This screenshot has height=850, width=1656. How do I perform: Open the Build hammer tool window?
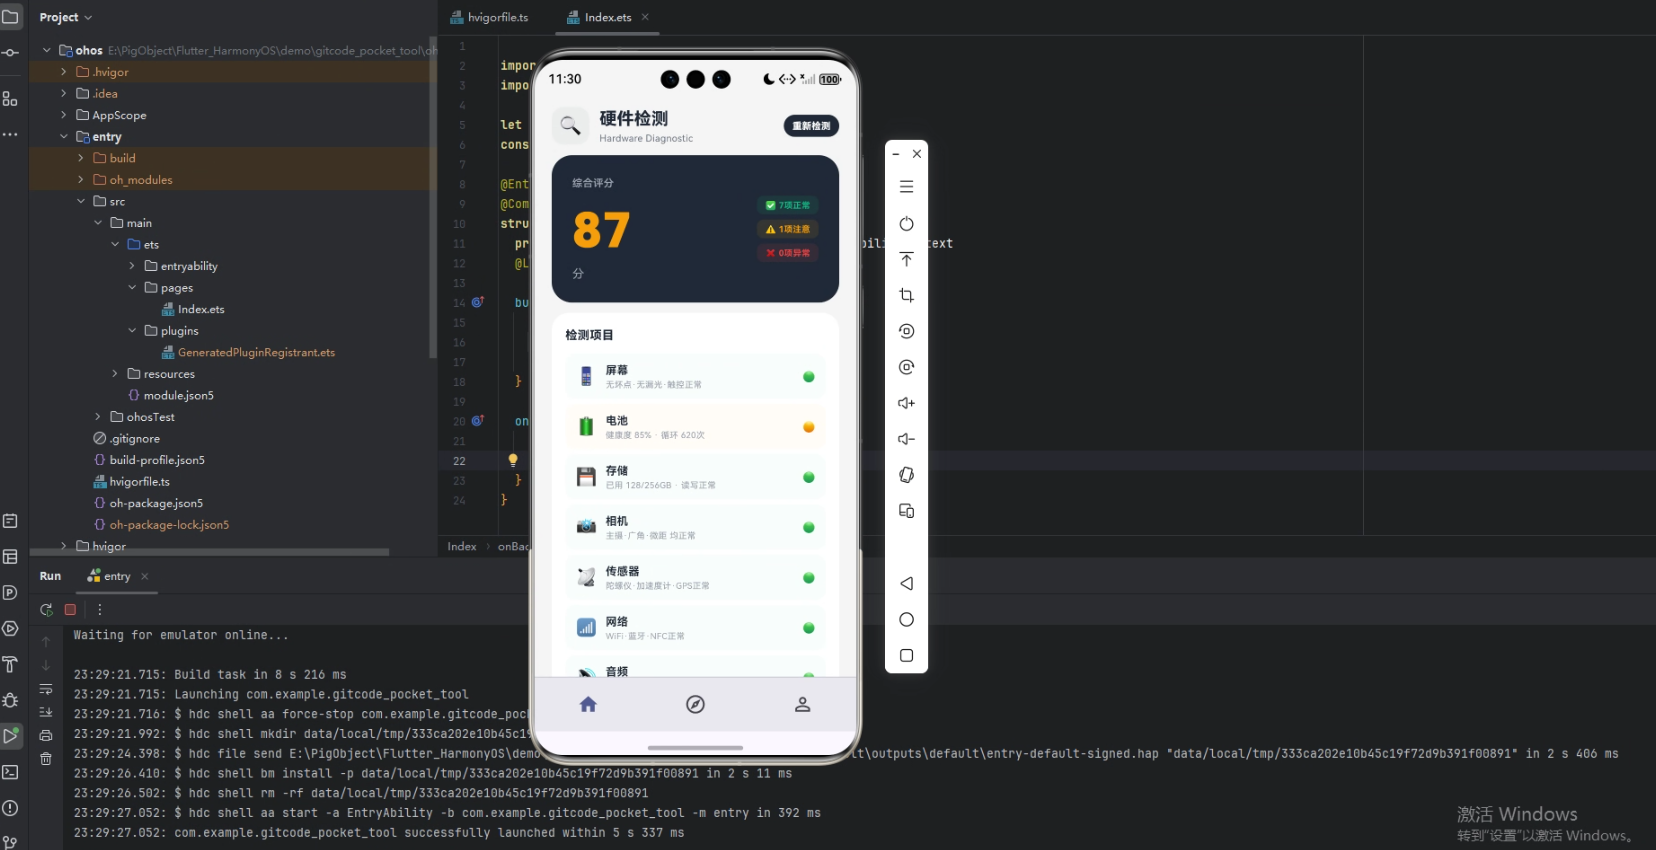(x=10, y=664)
